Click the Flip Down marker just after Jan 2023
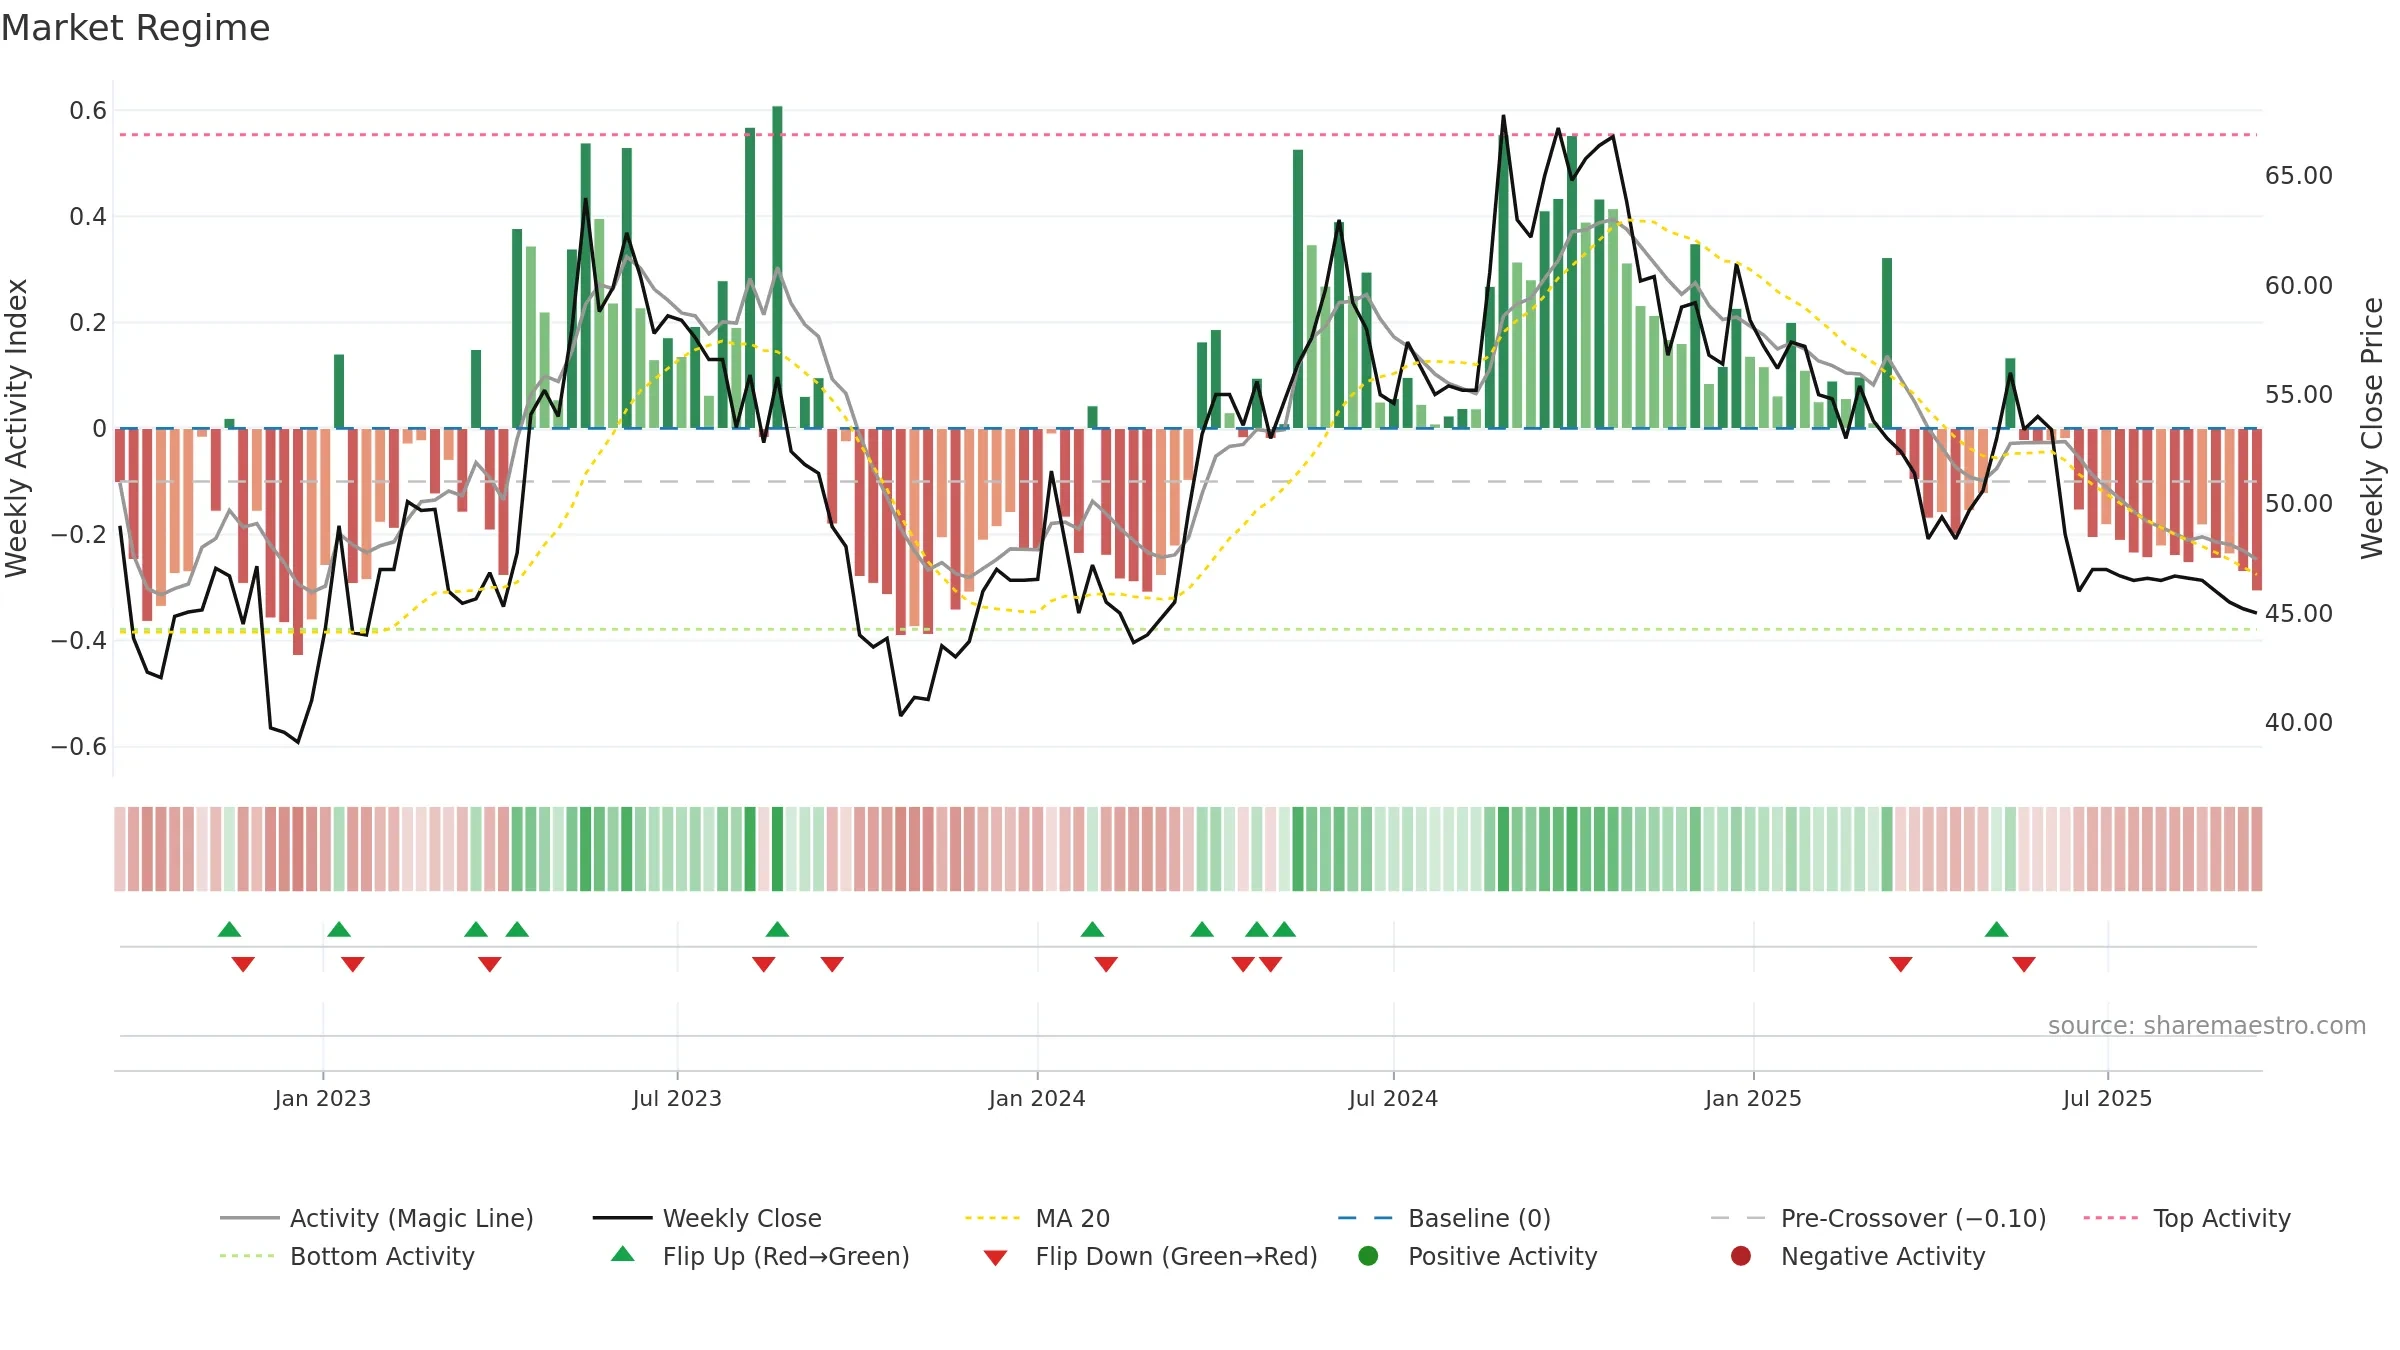The width and height of the screenshot is (2400, 1350). (x=352, y=964)
